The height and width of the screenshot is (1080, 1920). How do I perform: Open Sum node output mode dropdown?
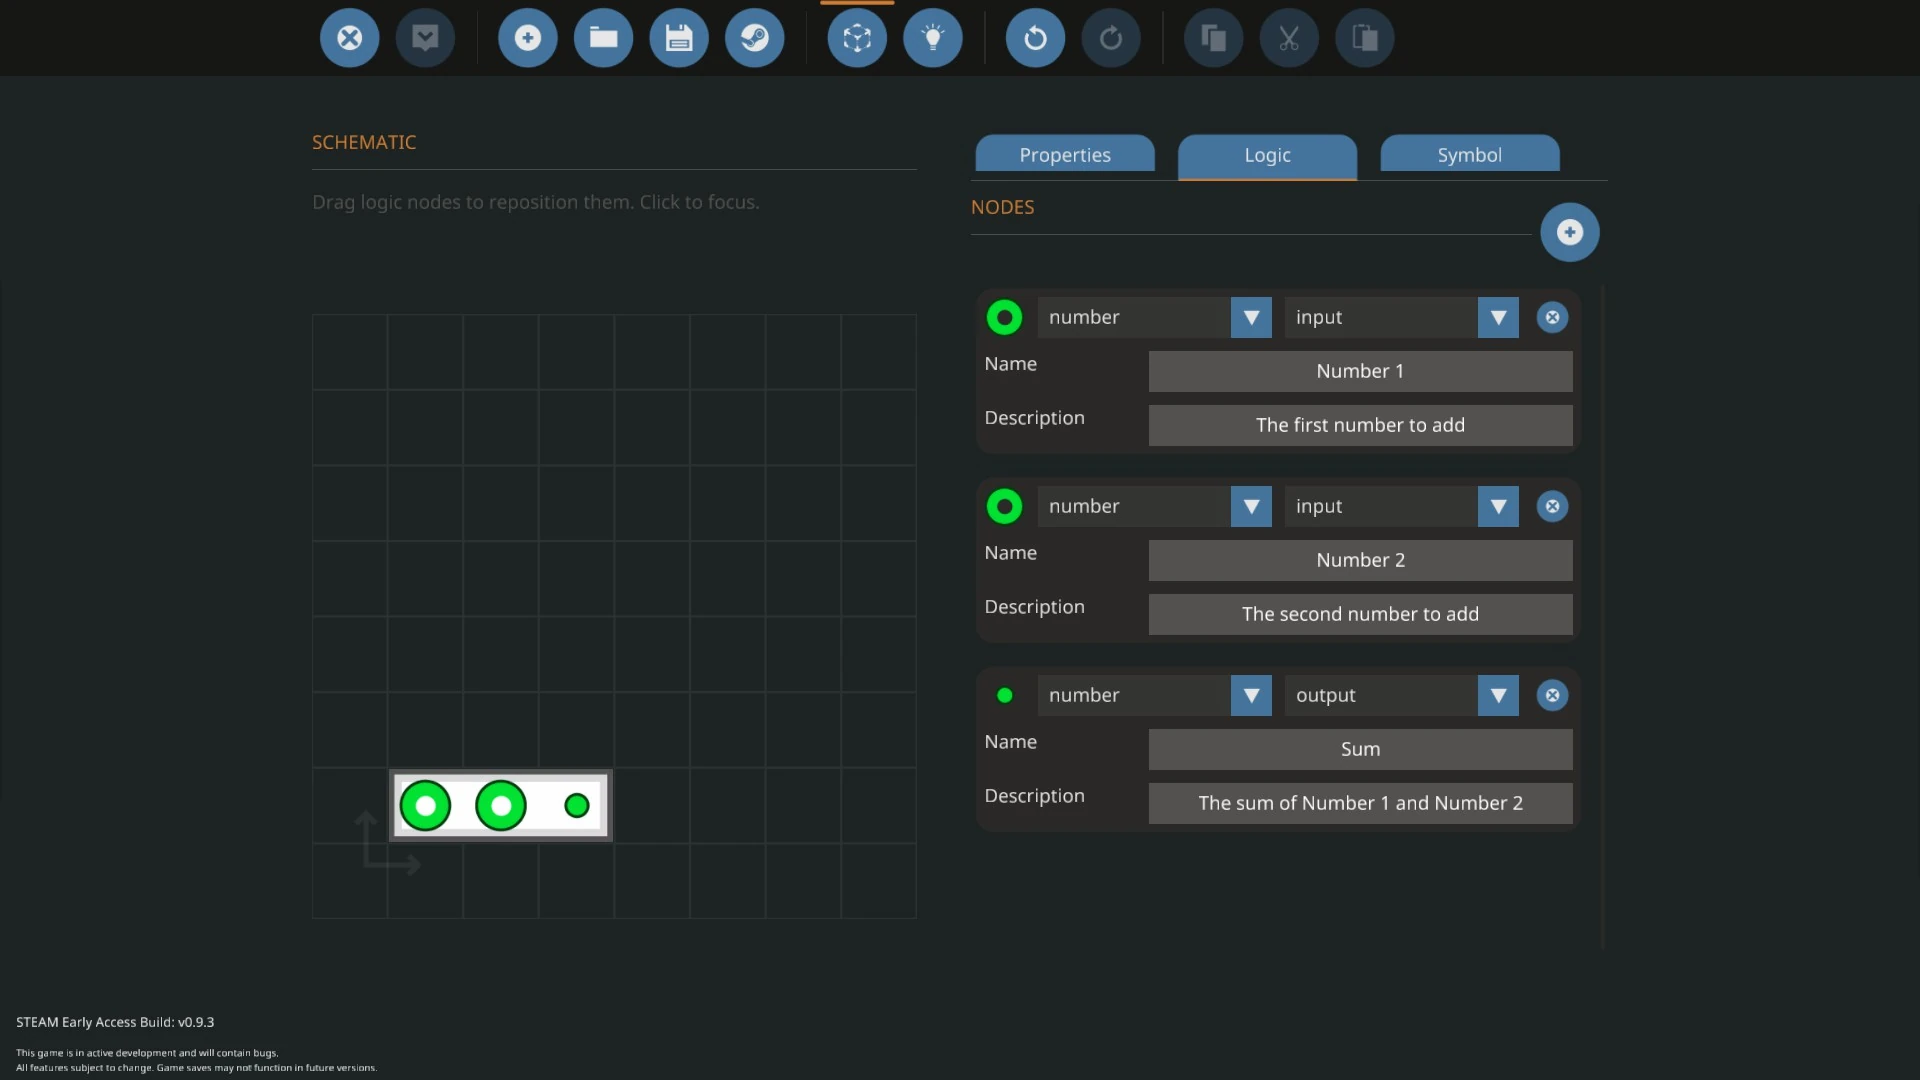1498,695
